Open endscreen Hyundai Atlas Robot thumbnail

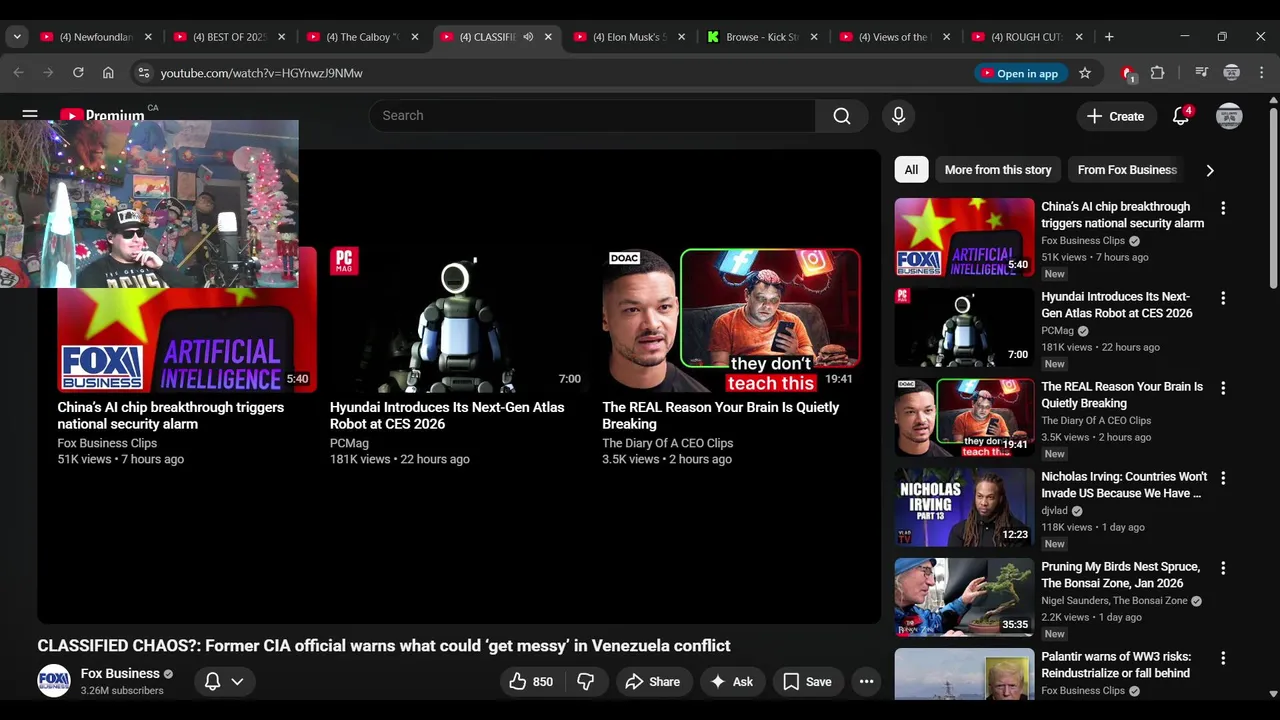[x=458, y=320]
